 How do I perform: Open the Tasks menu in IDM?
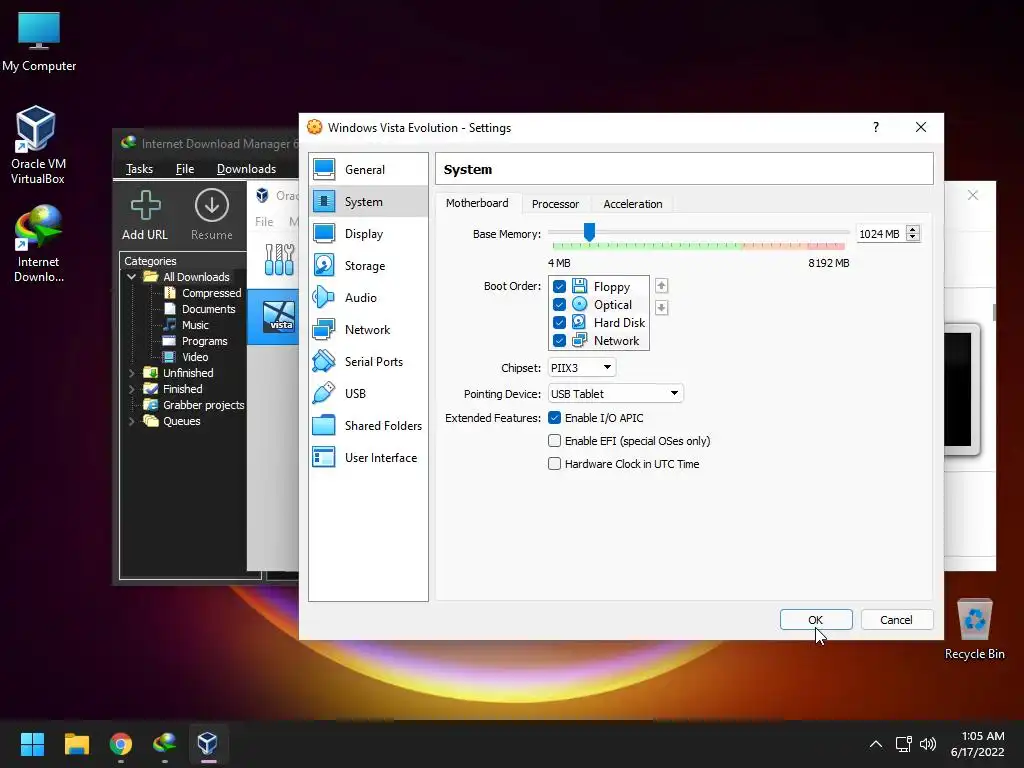pyautogui.click(x=139, y=169)
